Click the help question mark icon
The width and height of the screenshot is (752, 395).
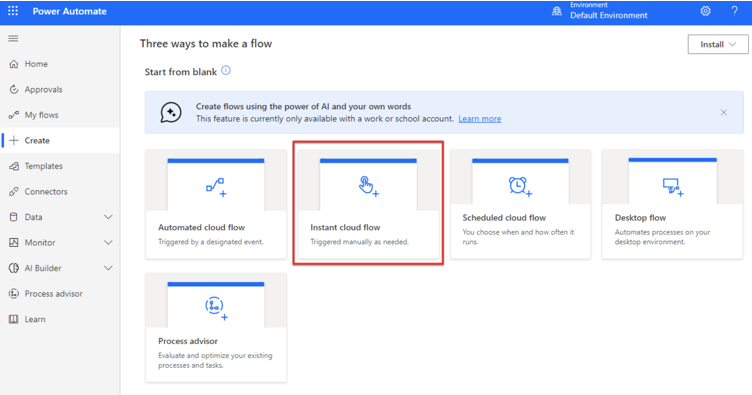pyautogui.click(x=734, y=11)
